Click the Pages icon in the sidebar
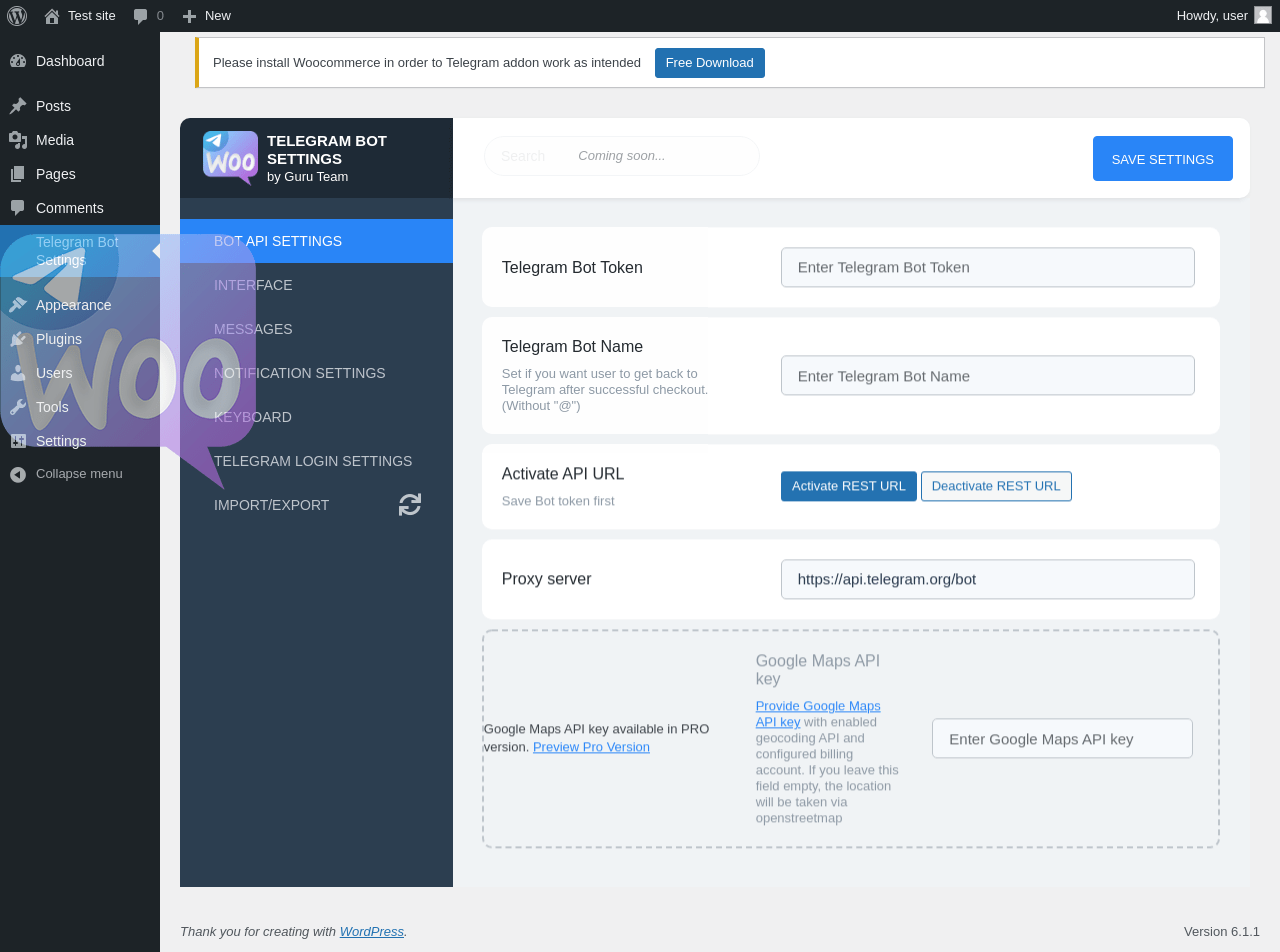Viewport: 1280px width, 952px height. [x=18, y=174]
